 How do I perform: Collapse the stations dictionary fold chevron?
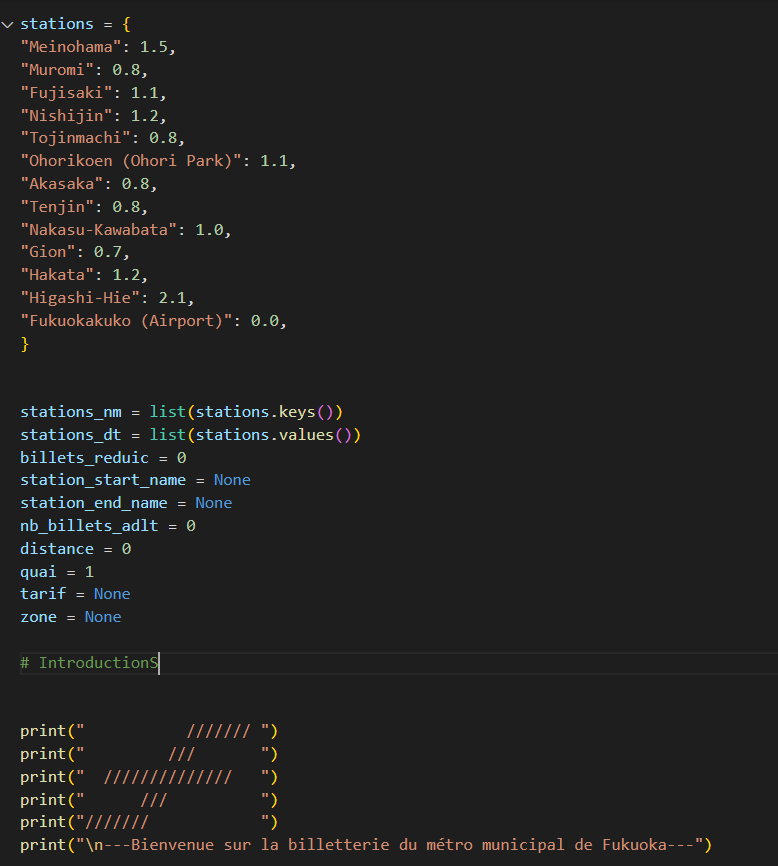(8, 24)
